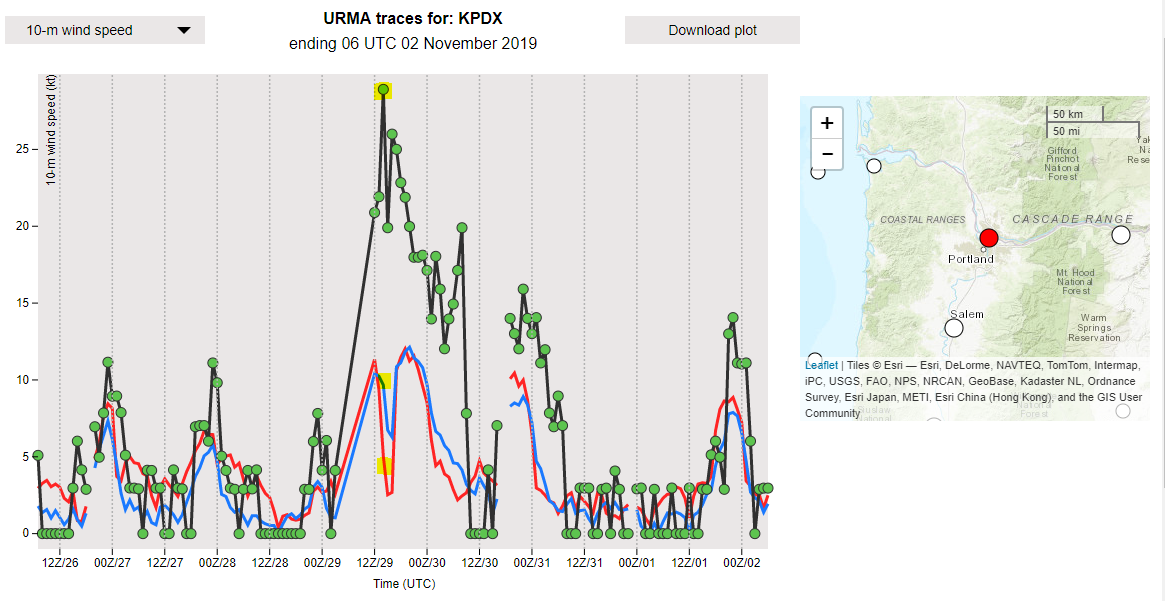Click the yellow-highlighted low point on red trace
This screenshot has width=1165, height=601.
point(384,466)
